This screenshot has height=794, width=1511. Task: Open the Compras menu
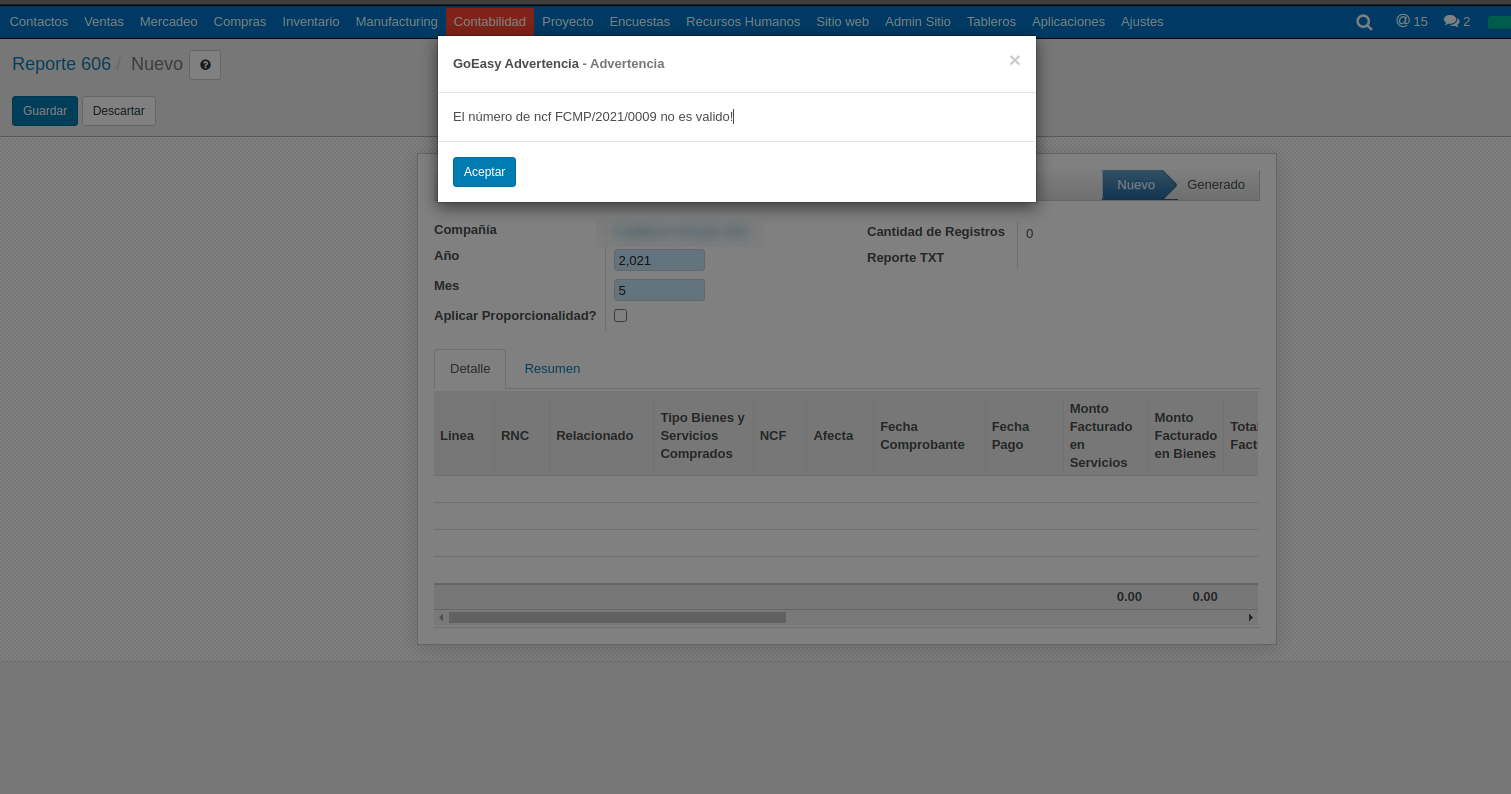click(240, 21)
